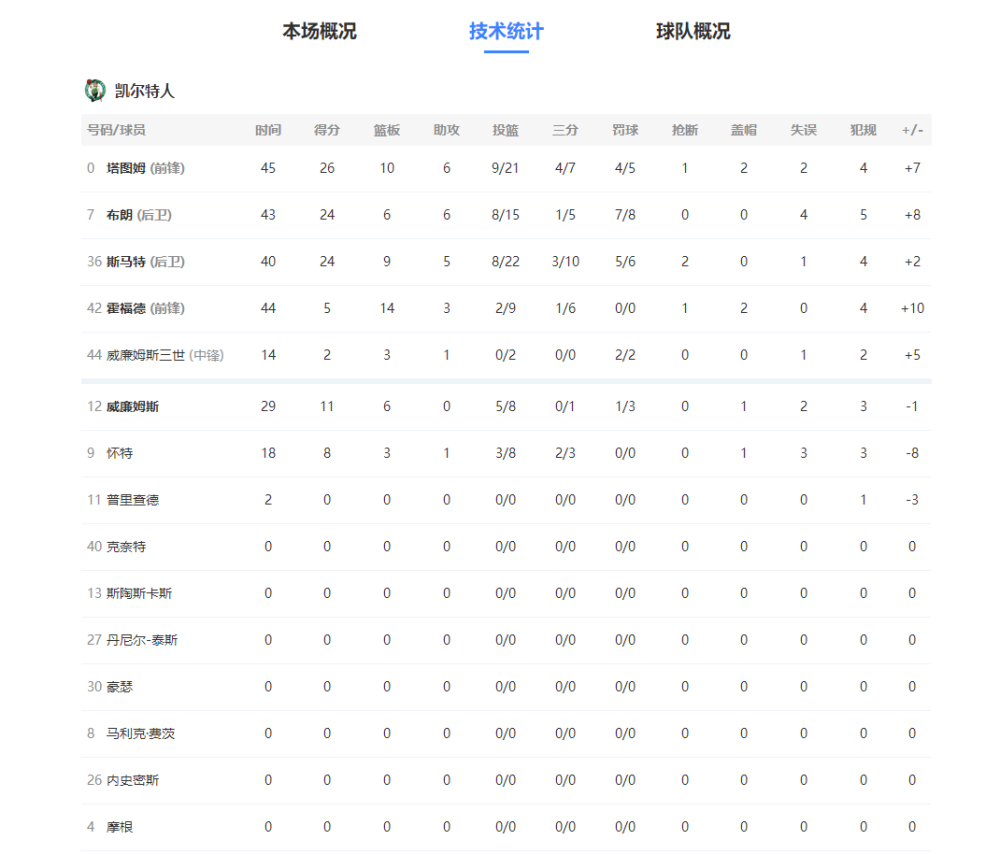Open player 布朗 (后卫)
1000x854 pixels.
tap(138, 215)
